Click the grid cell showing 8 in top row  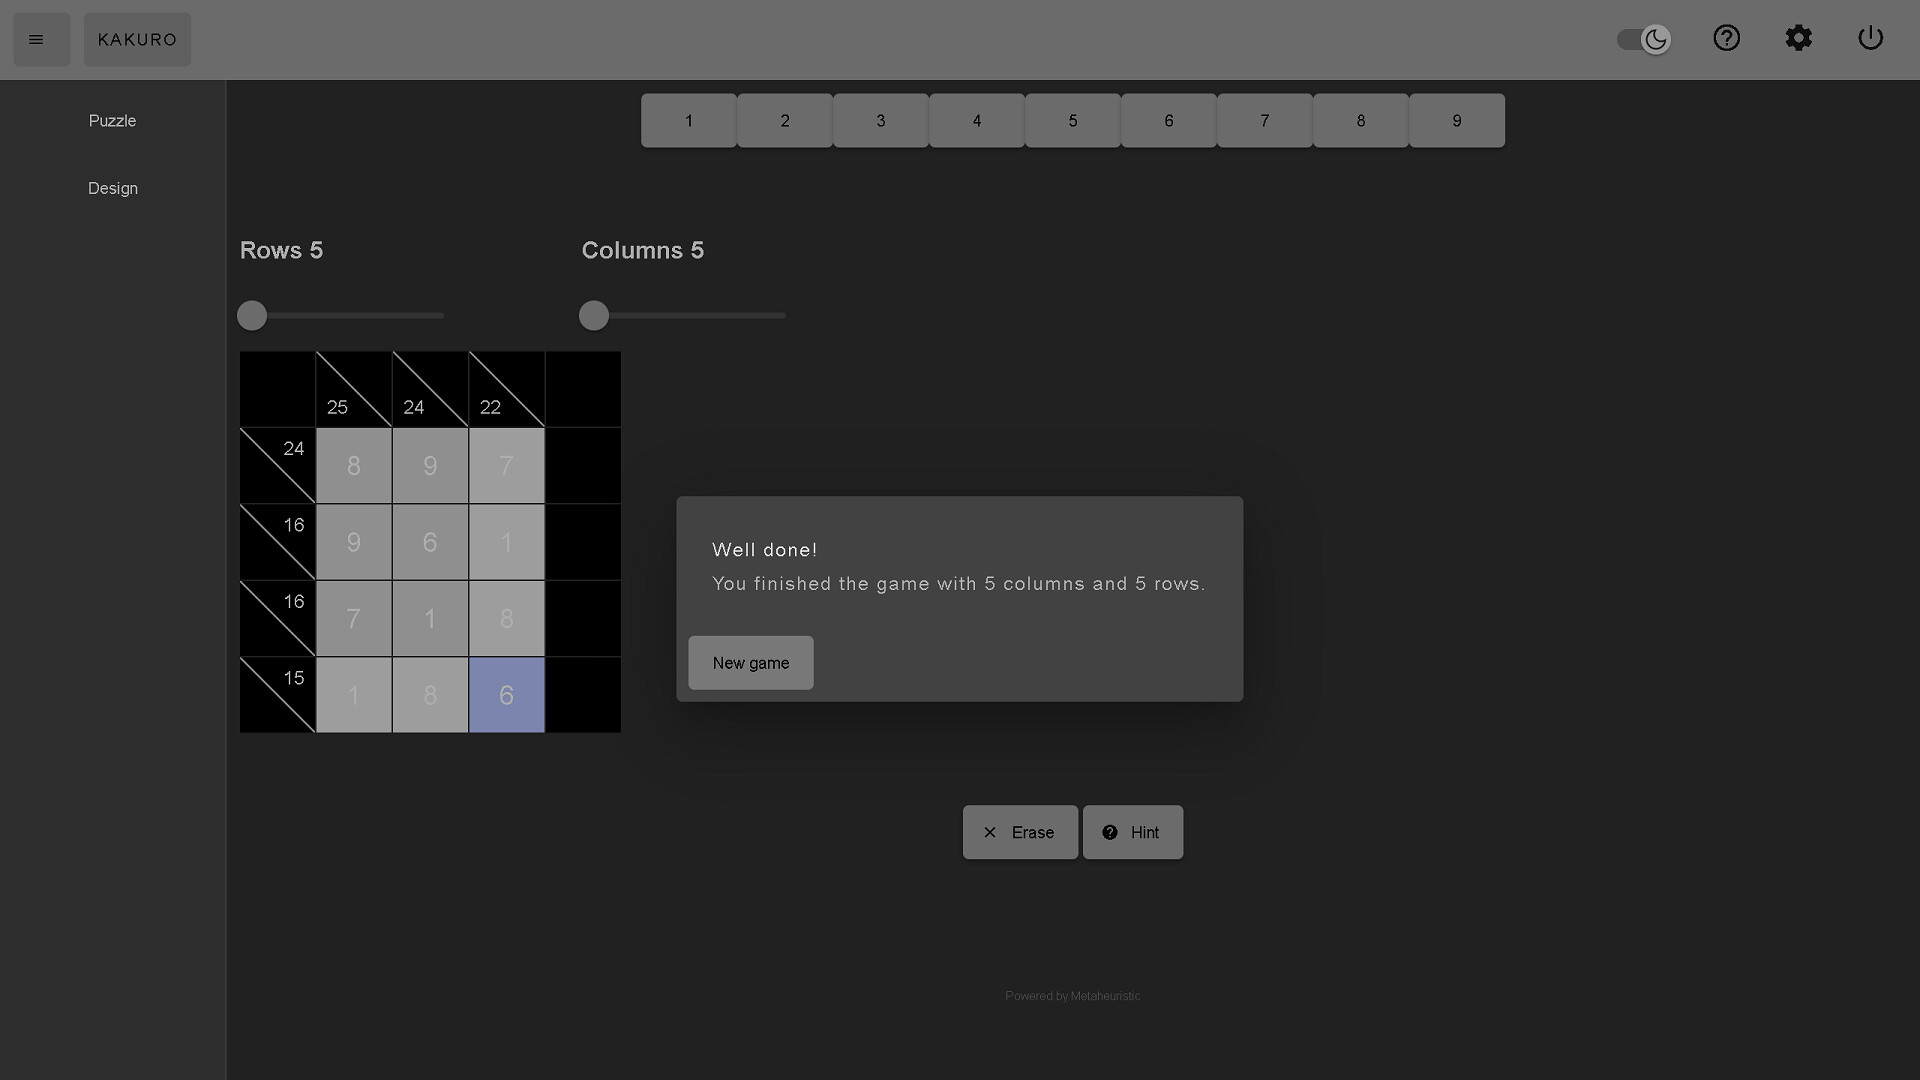352,465
